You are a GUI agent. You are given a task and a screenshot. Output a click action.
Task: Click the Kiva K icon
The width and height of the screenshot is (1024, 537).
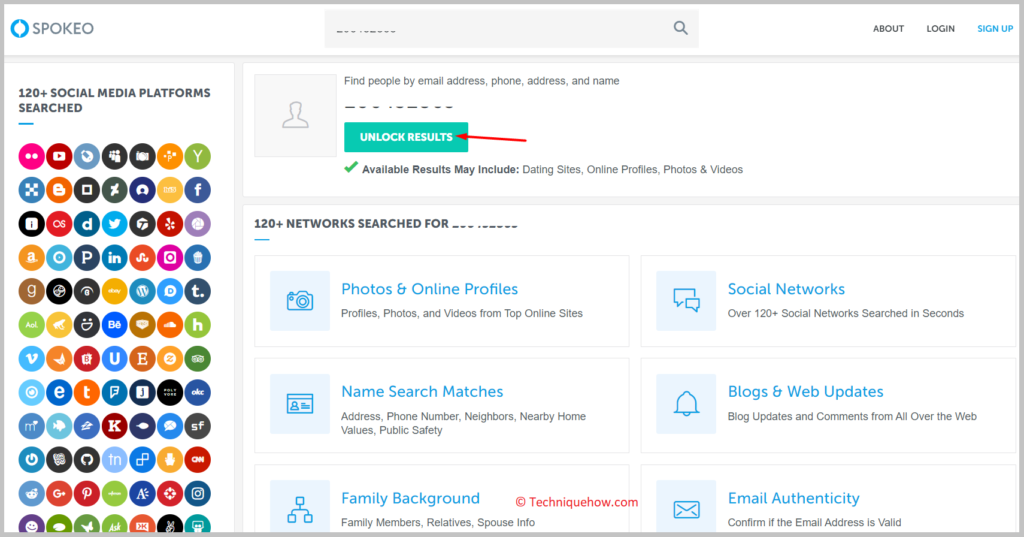pyautogui.click(x=114, y=427)
